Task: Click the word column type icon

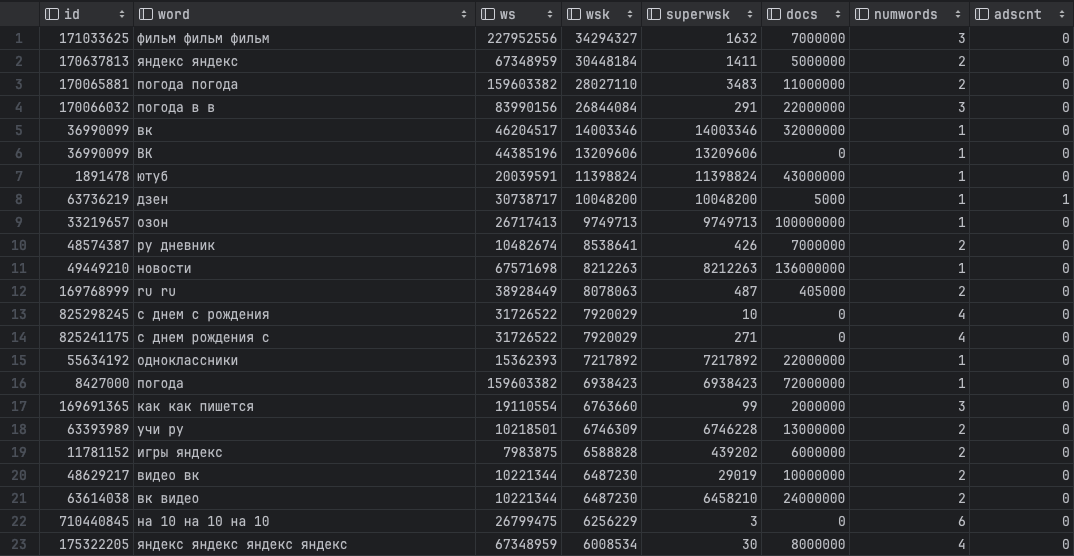Action: click(145, 14)
